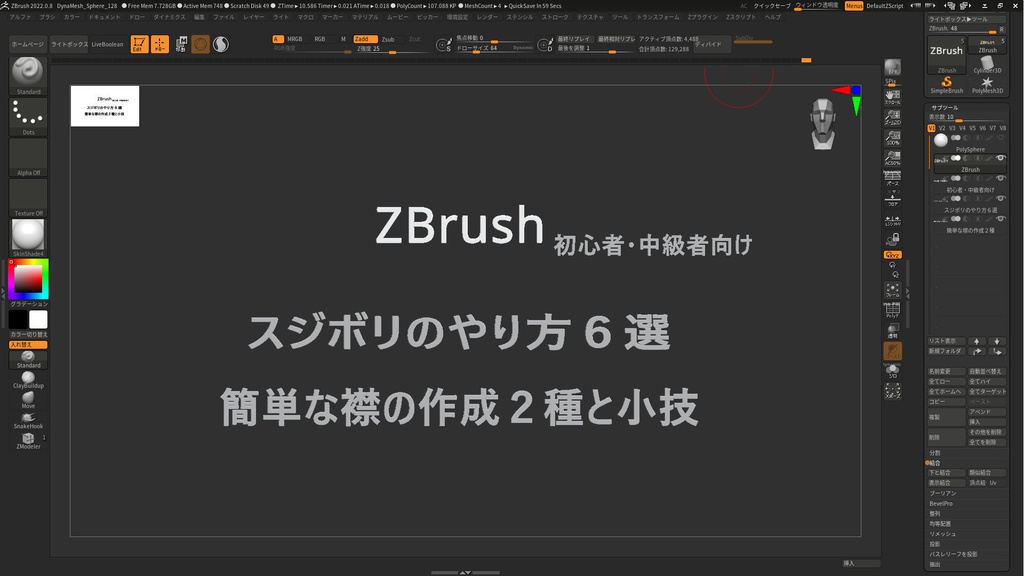Collapse the サブツール panel header

coord(944,107)
